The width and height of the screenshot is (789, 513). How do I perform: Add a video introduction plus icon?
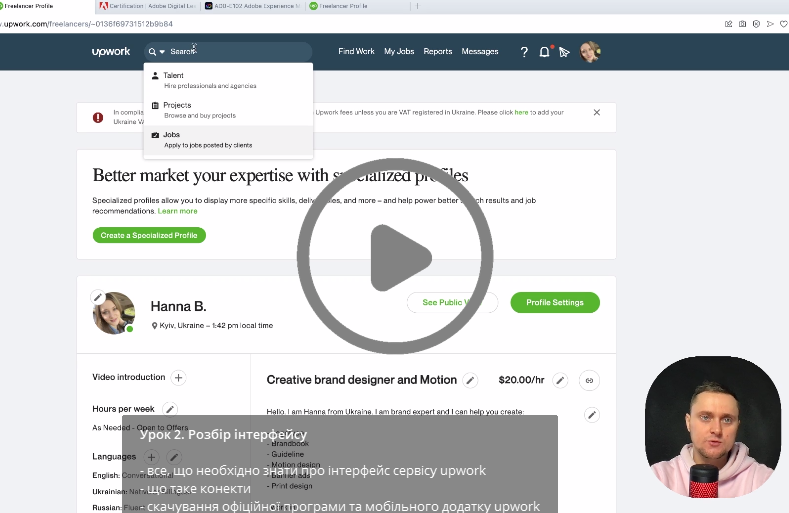[x=178, y=378]
